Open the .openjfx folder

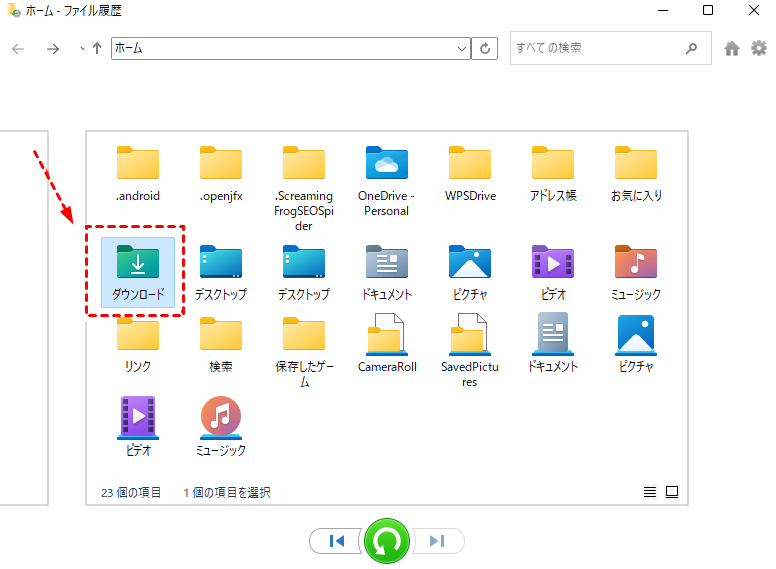[221, 174]
